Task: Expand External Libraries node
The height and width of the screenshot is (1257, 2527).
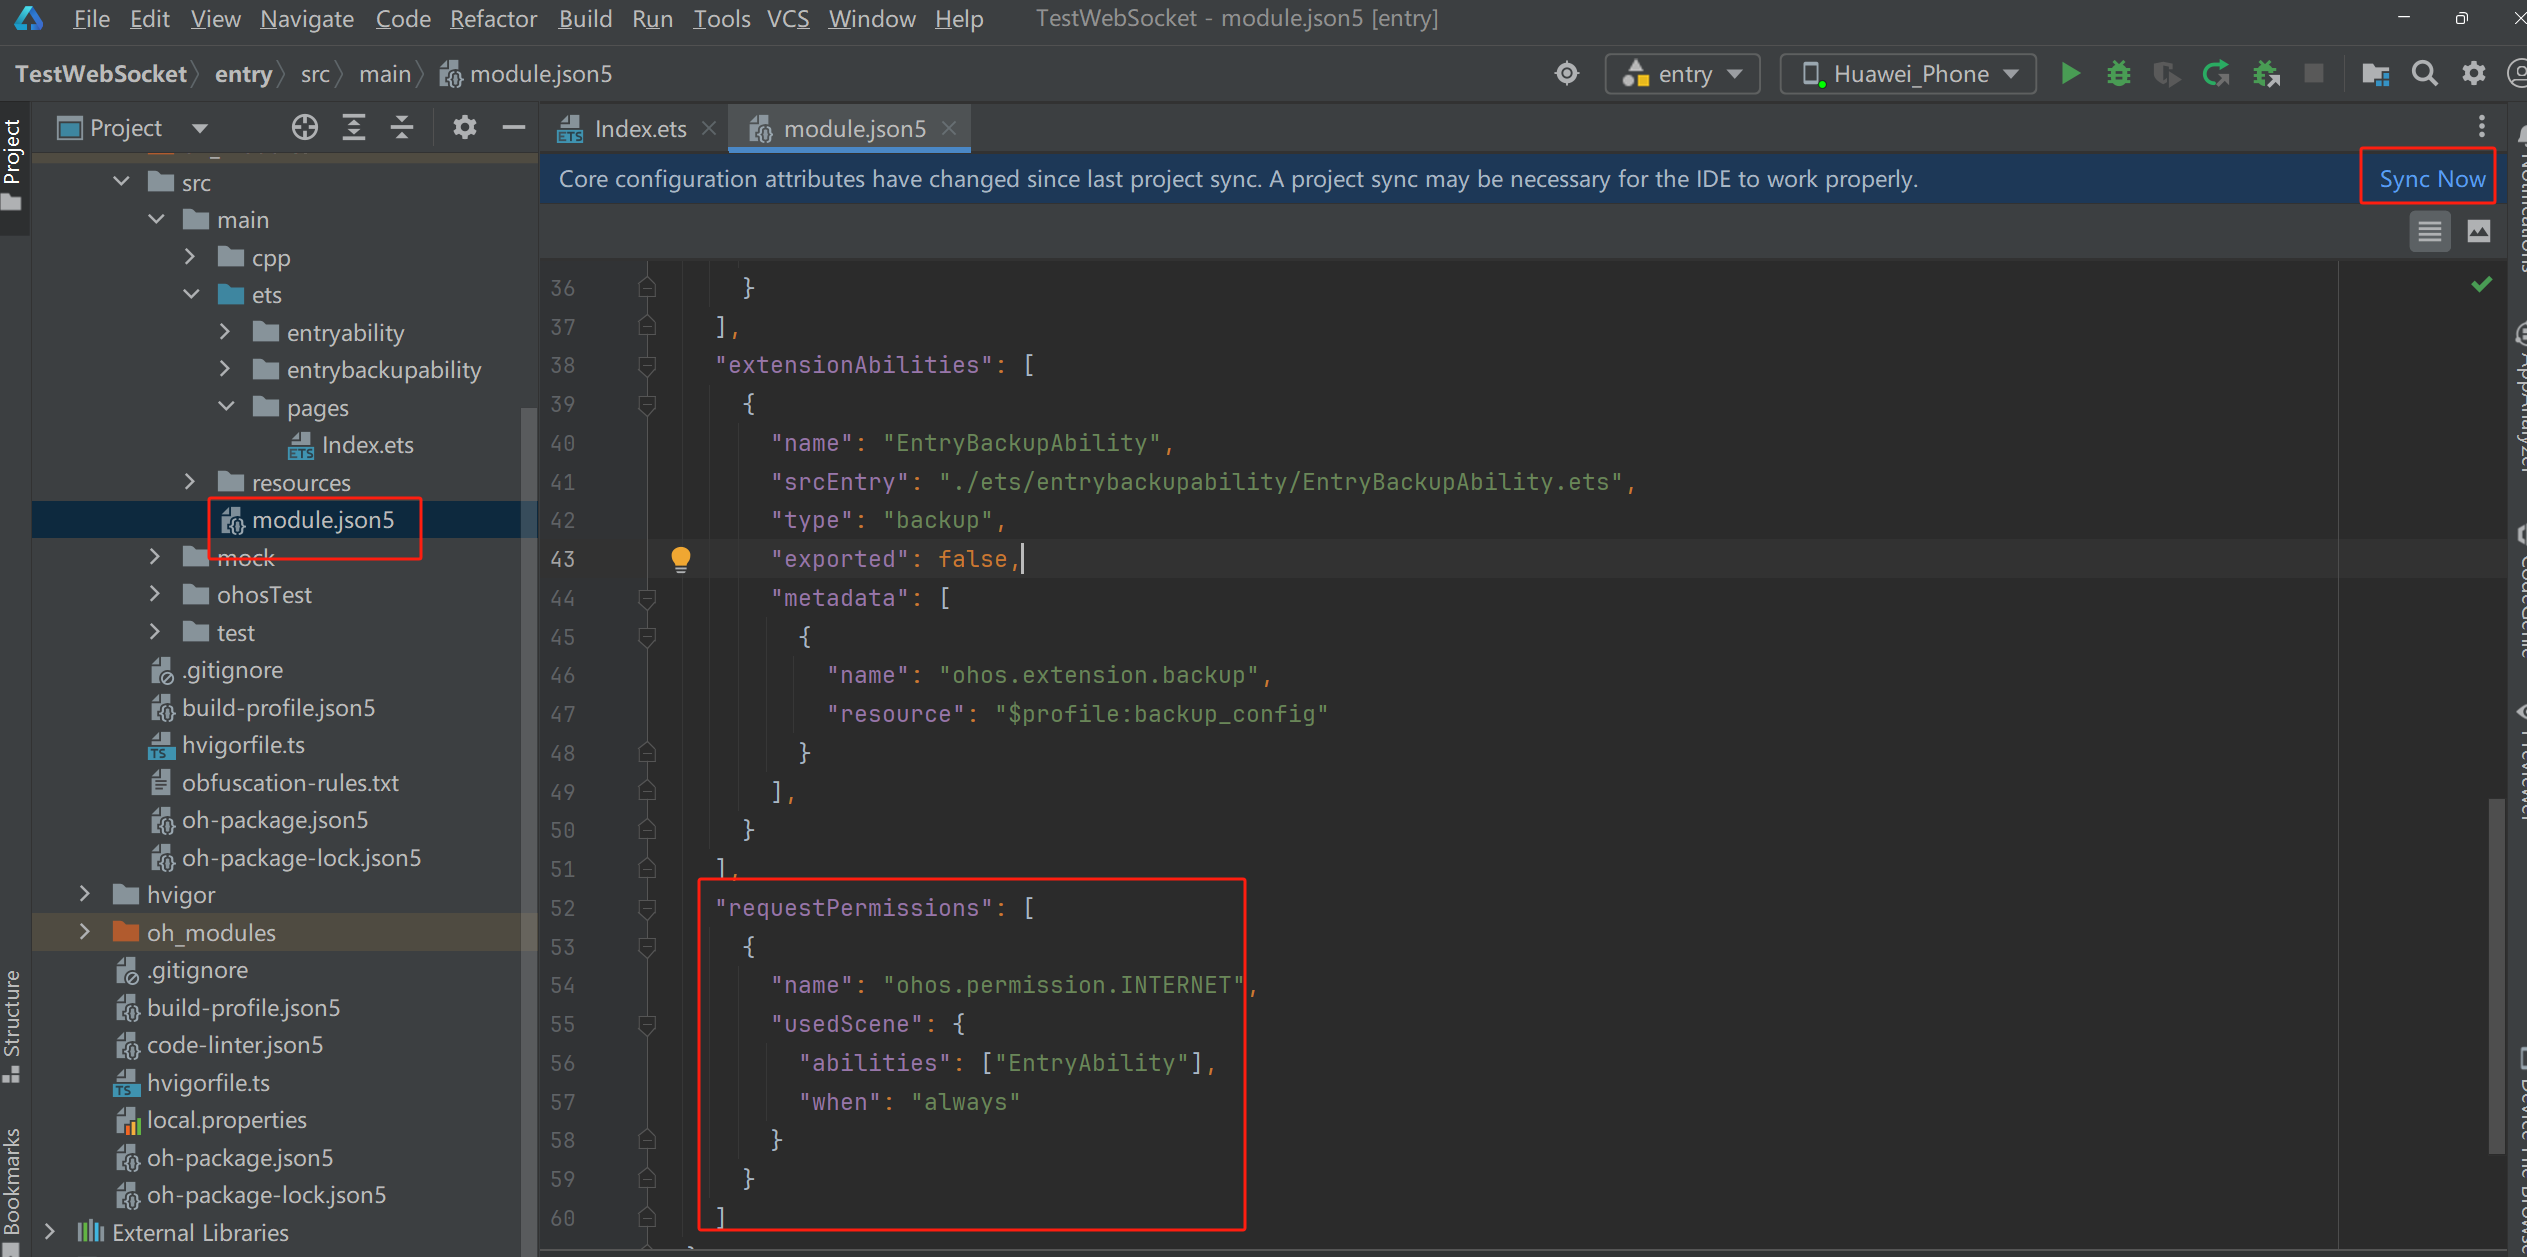Action: pos(50,1232)
